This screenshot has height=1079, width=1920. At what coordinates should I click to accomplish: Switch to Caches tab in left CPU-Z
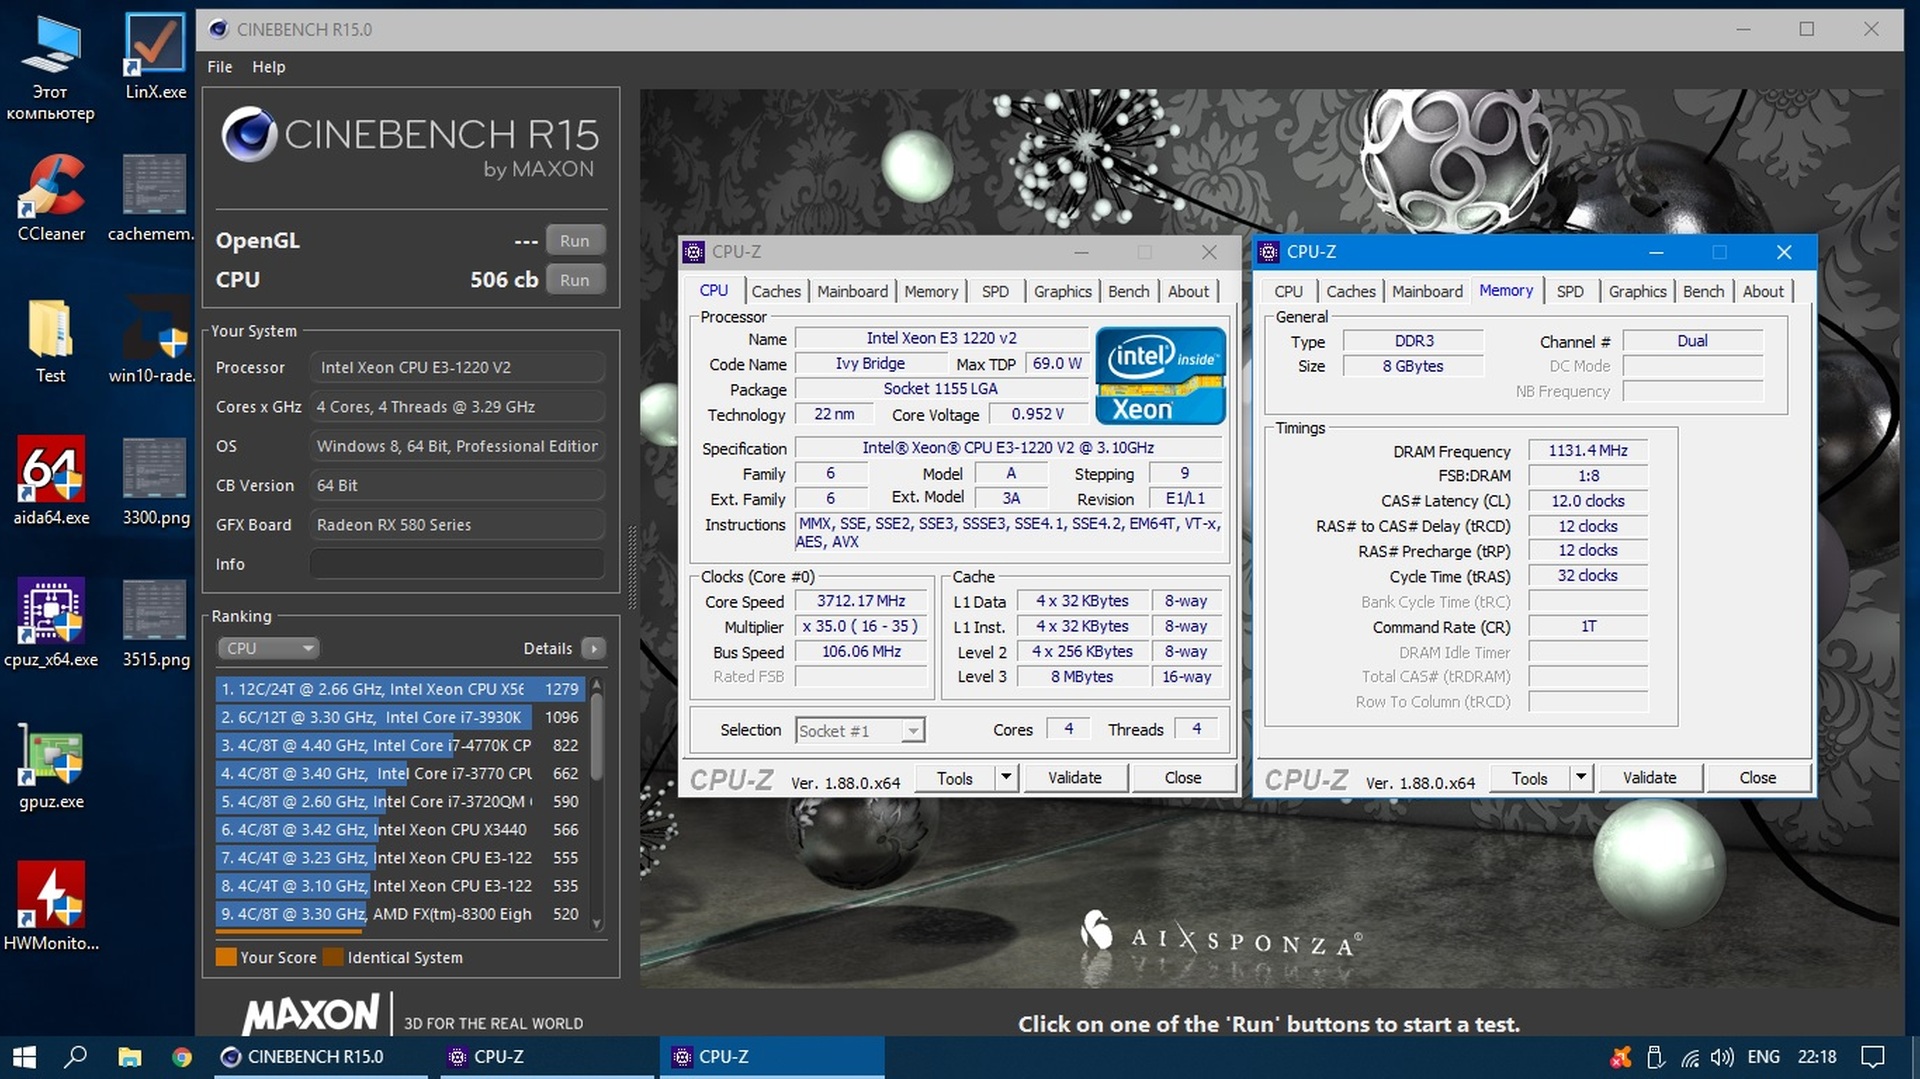[776, 291]
